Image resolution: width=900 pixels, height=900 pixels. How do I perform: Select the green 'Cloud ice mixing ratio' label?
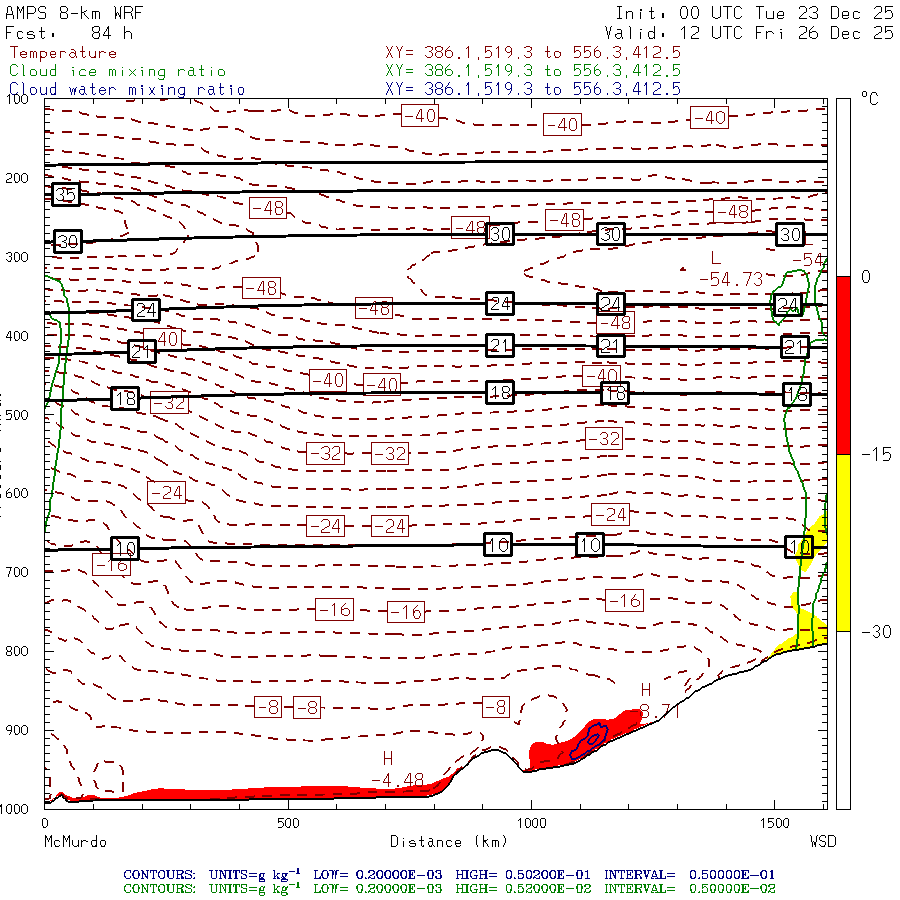118,71
